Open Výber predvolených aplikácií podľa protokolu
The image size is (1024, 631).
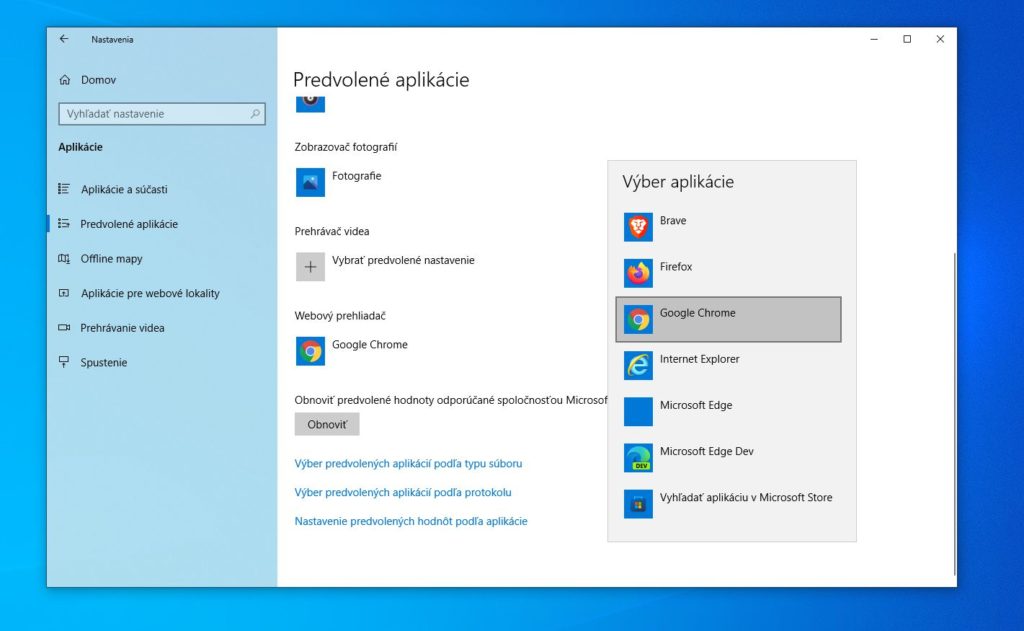[x=403, y=492]
